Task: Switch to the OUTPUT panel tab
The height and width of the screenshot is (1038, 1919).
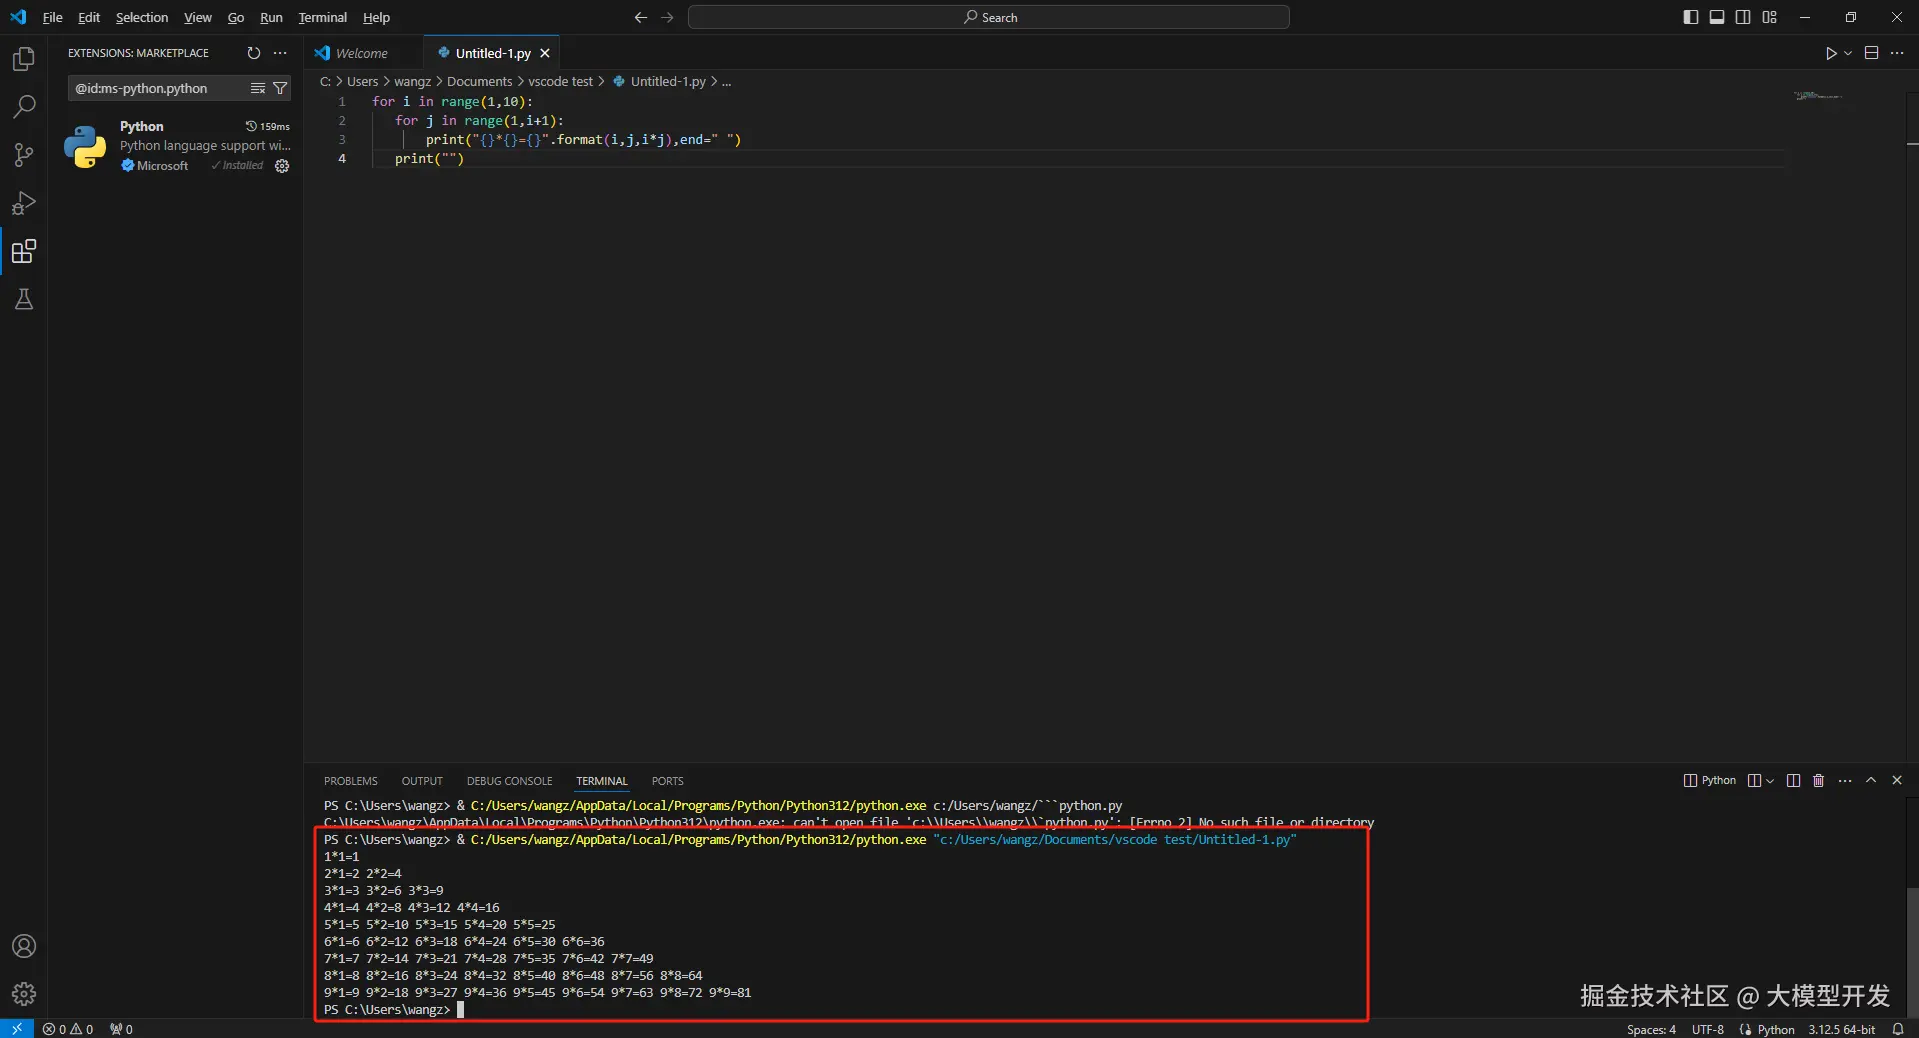Action: pos(422,781)
